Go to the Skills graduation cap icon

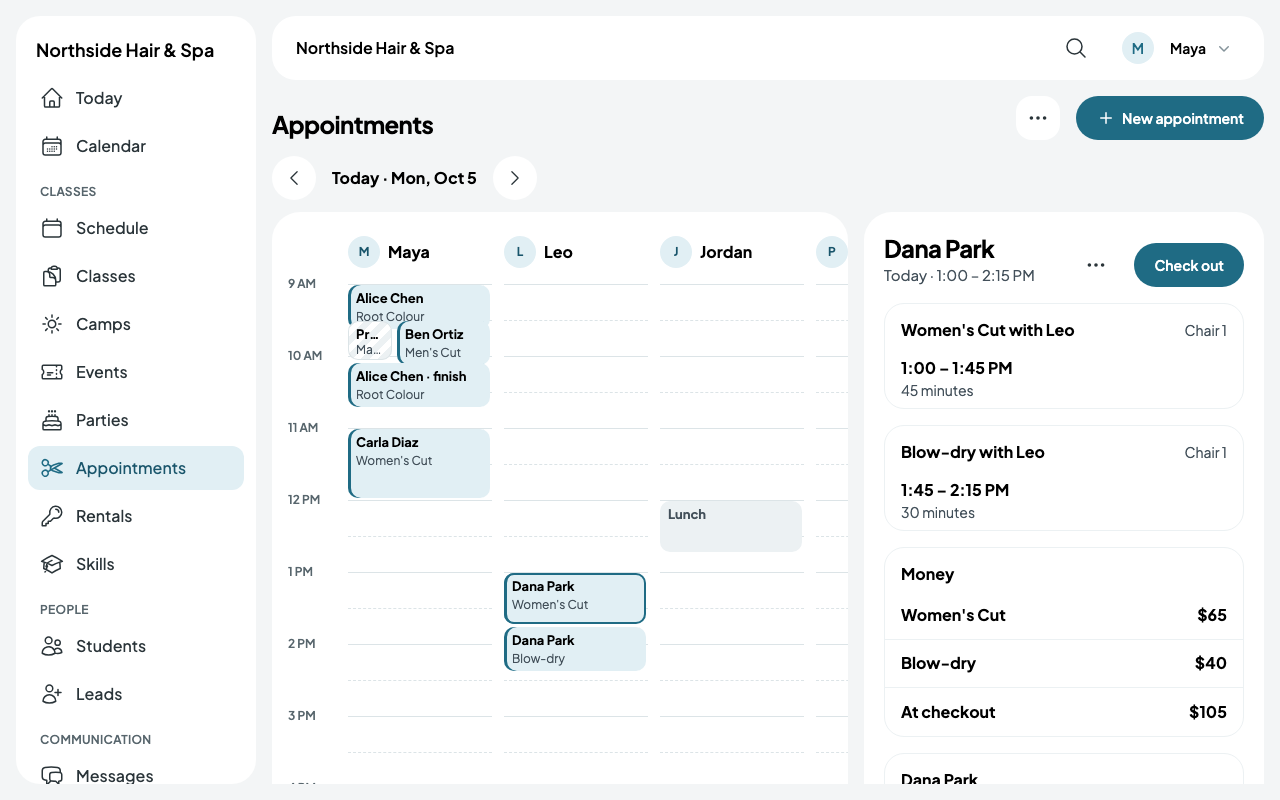pos(52,564)
